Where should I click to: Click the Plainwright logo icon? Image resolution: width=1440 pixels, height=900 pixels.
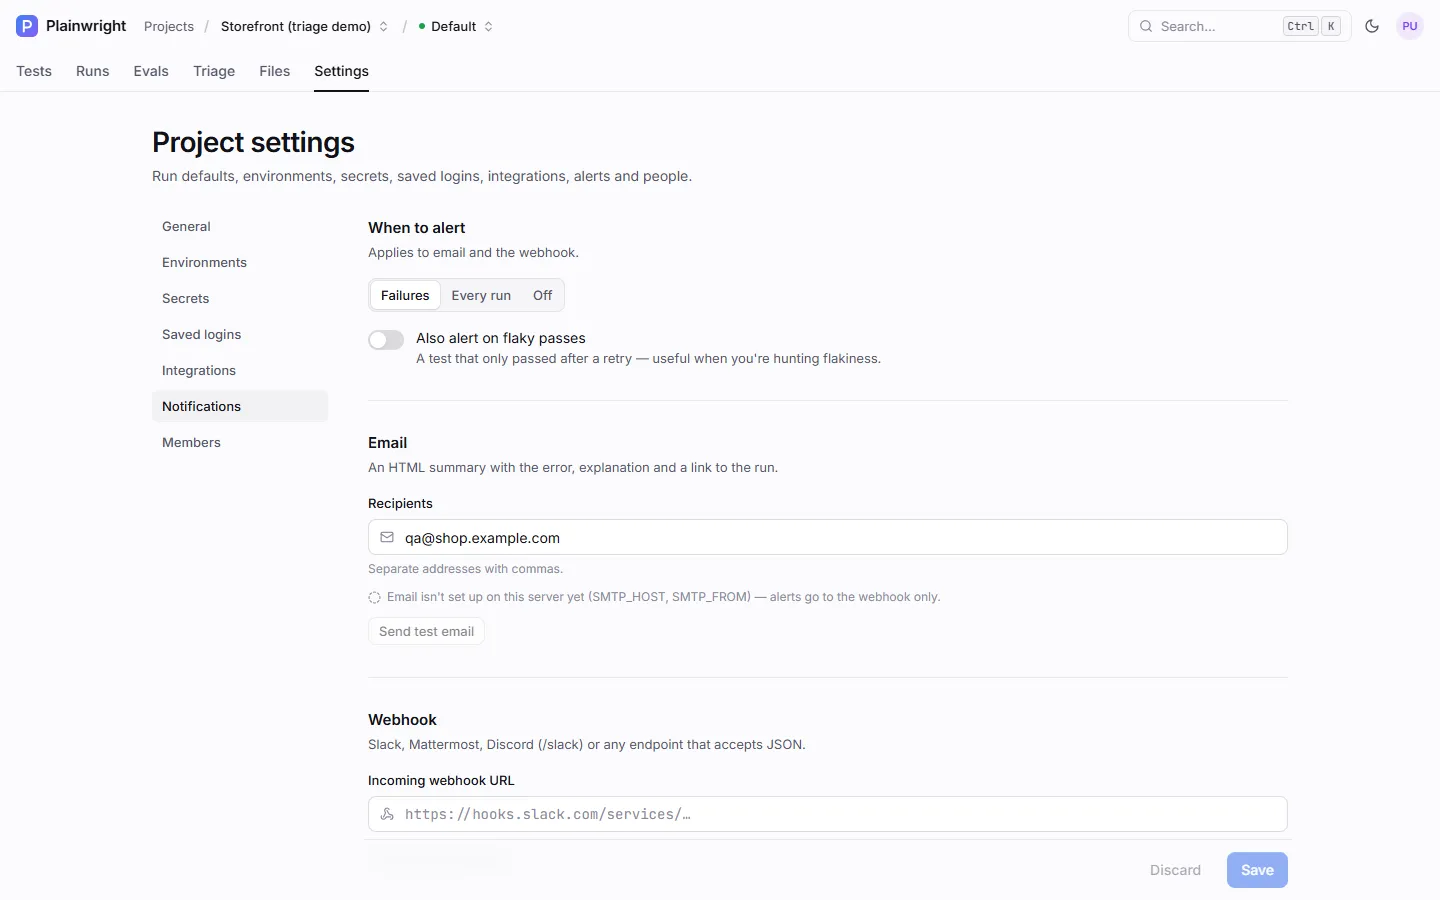[x=27, y=26]
